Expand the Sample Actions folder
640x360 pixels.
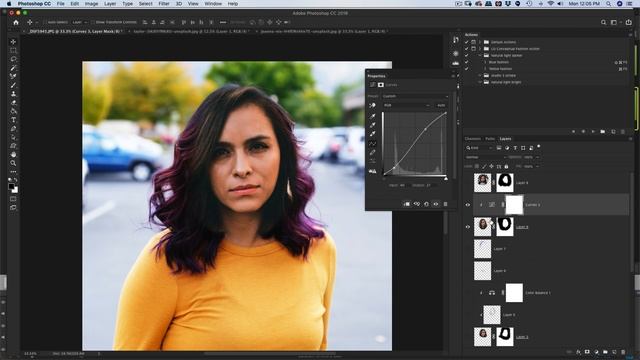(x=480, y=42)
